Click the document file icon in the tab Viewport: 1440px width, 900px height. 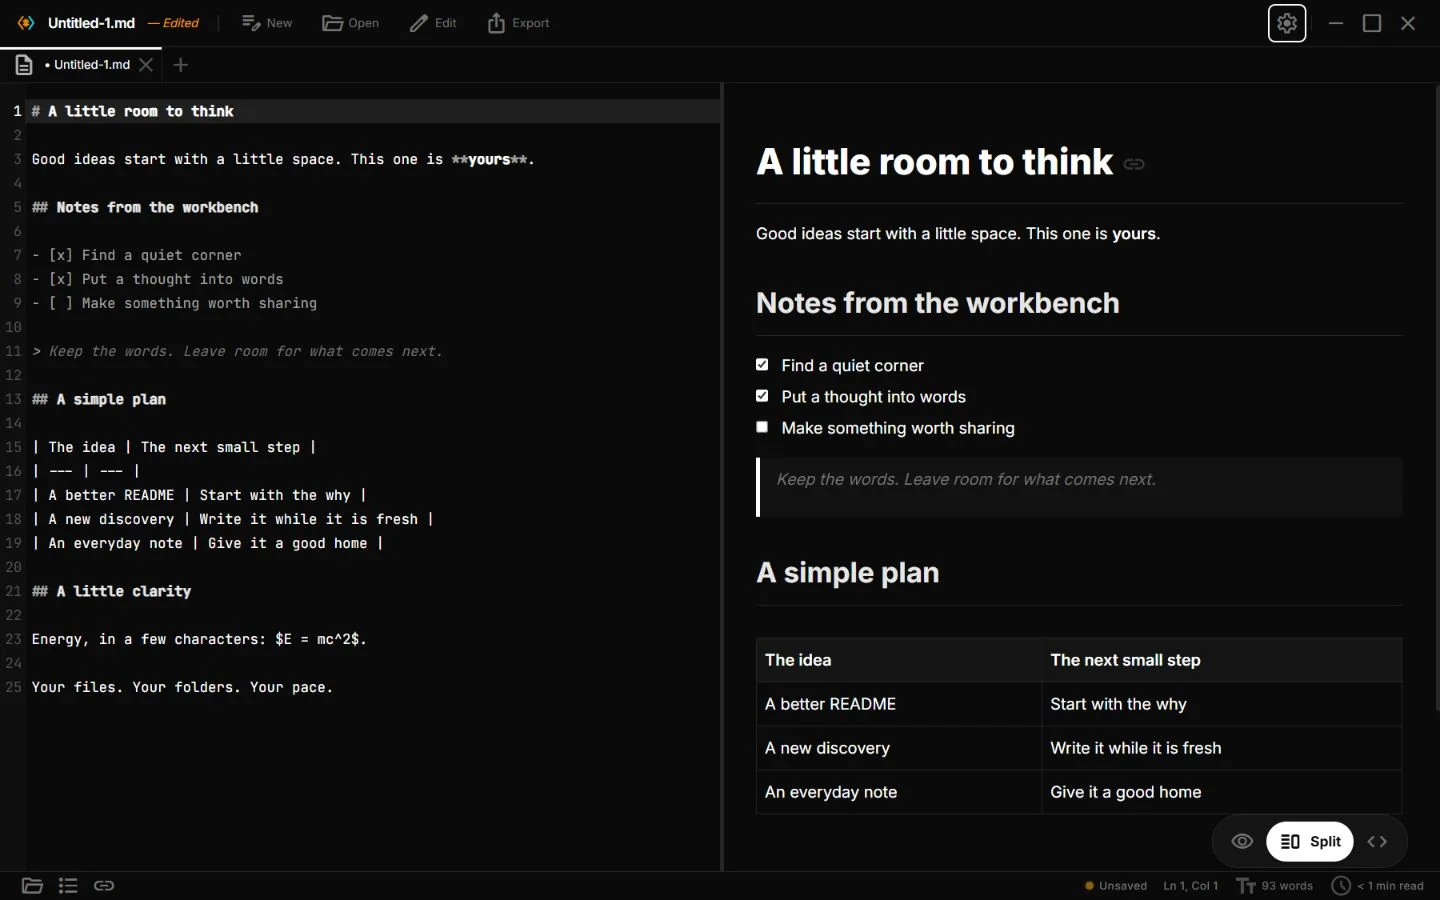tap(24, 65)
